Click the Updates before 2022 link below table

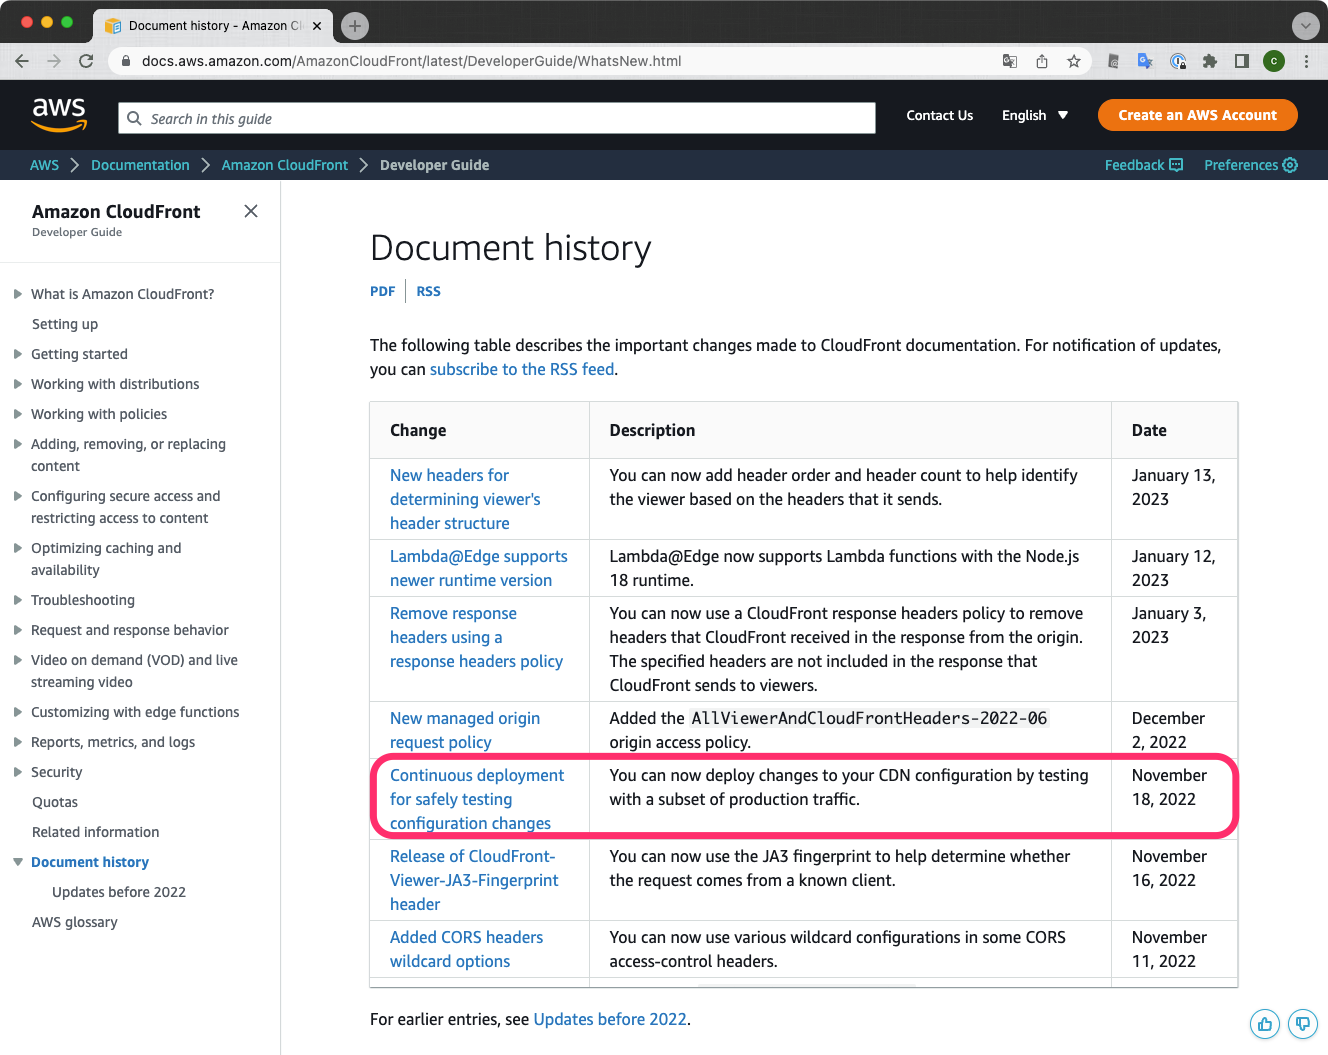[x=610, y=1019]
